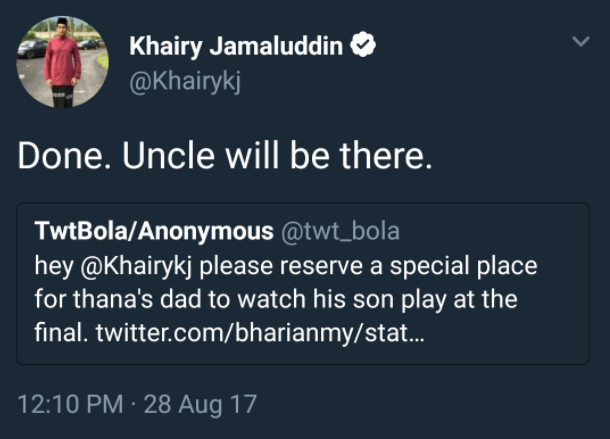The height and width of the screenshot is (439, 610).
Task: Click the Khairy Jamaluddin display name
Action: (x=235, y=45)
